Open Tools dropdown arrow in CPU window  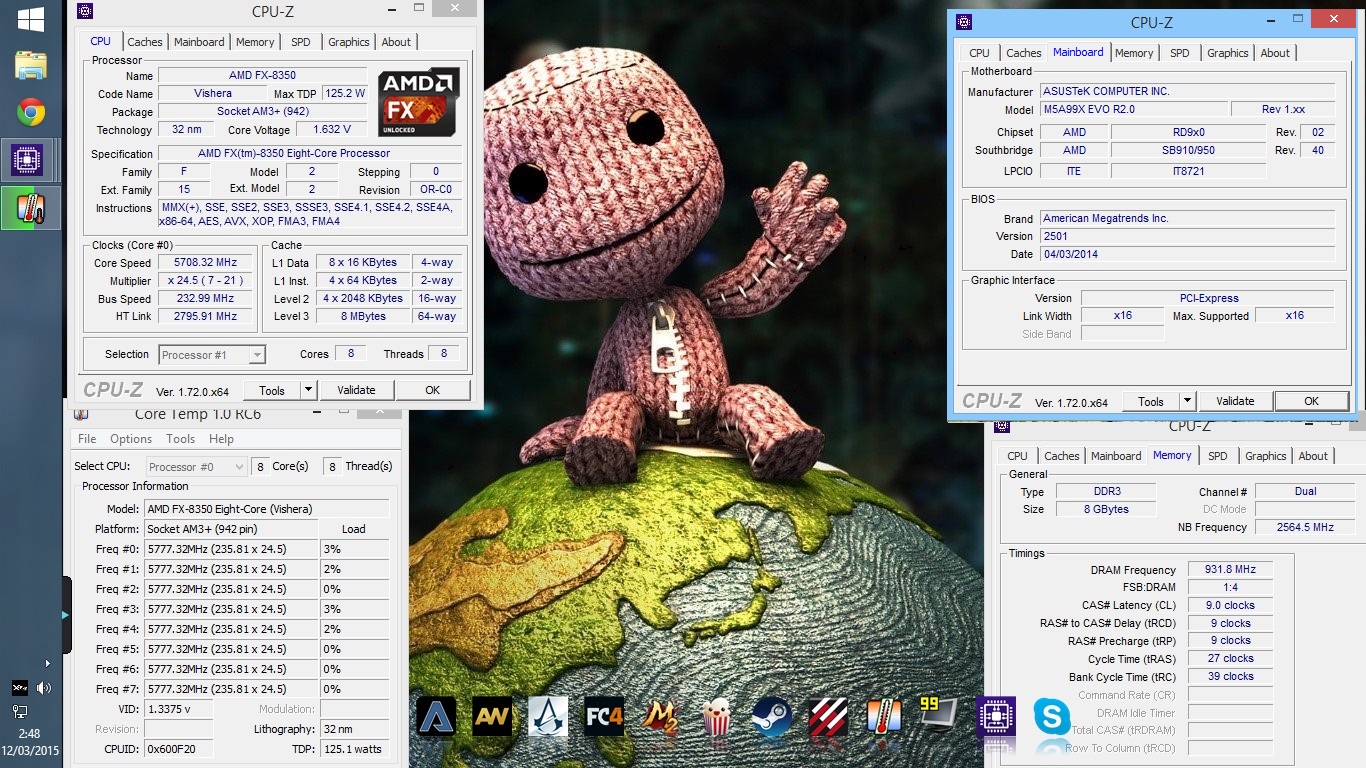click(x=308, y=390)
